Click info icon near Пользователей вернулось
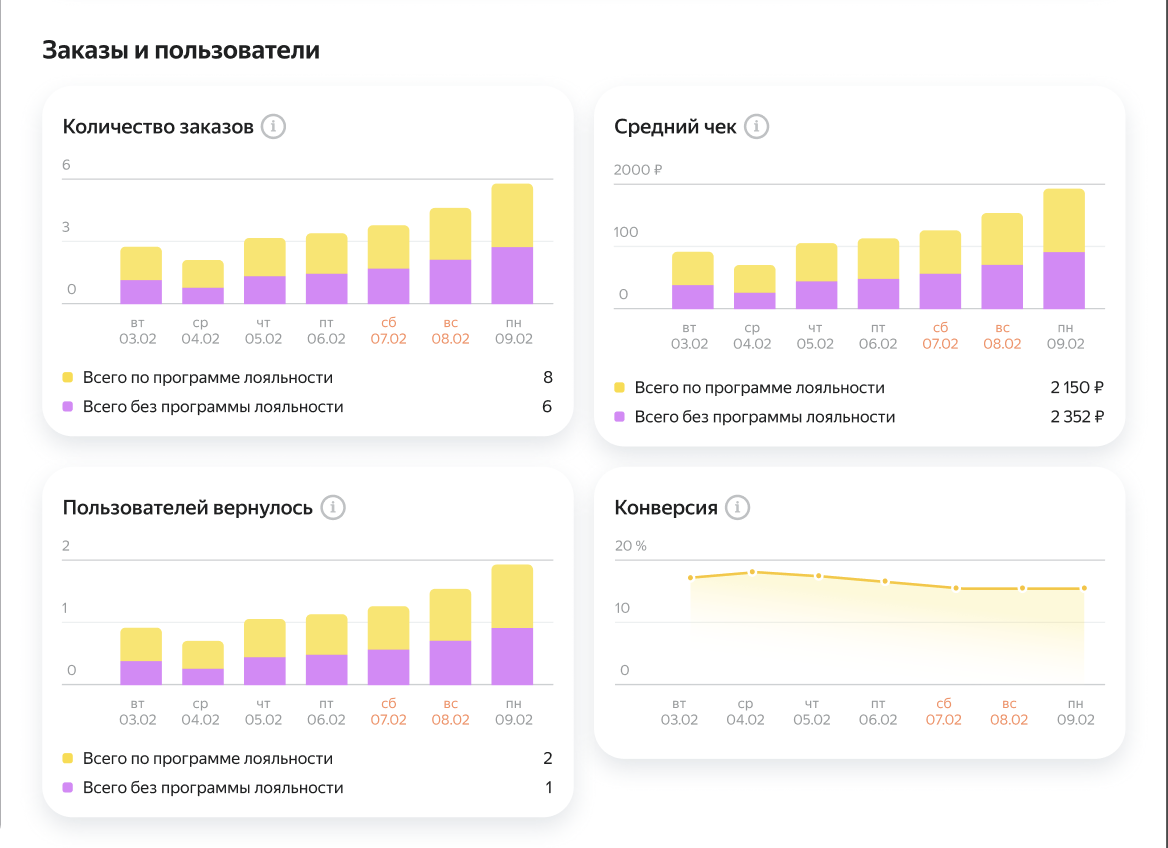1168x848 pixels. coord(332,508)
